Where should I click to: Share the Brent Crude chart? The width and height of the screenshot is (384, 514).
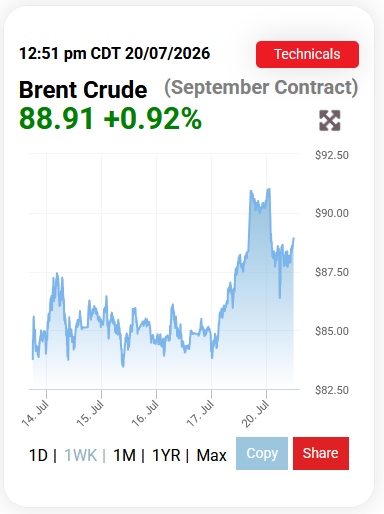tap(321, 453)
